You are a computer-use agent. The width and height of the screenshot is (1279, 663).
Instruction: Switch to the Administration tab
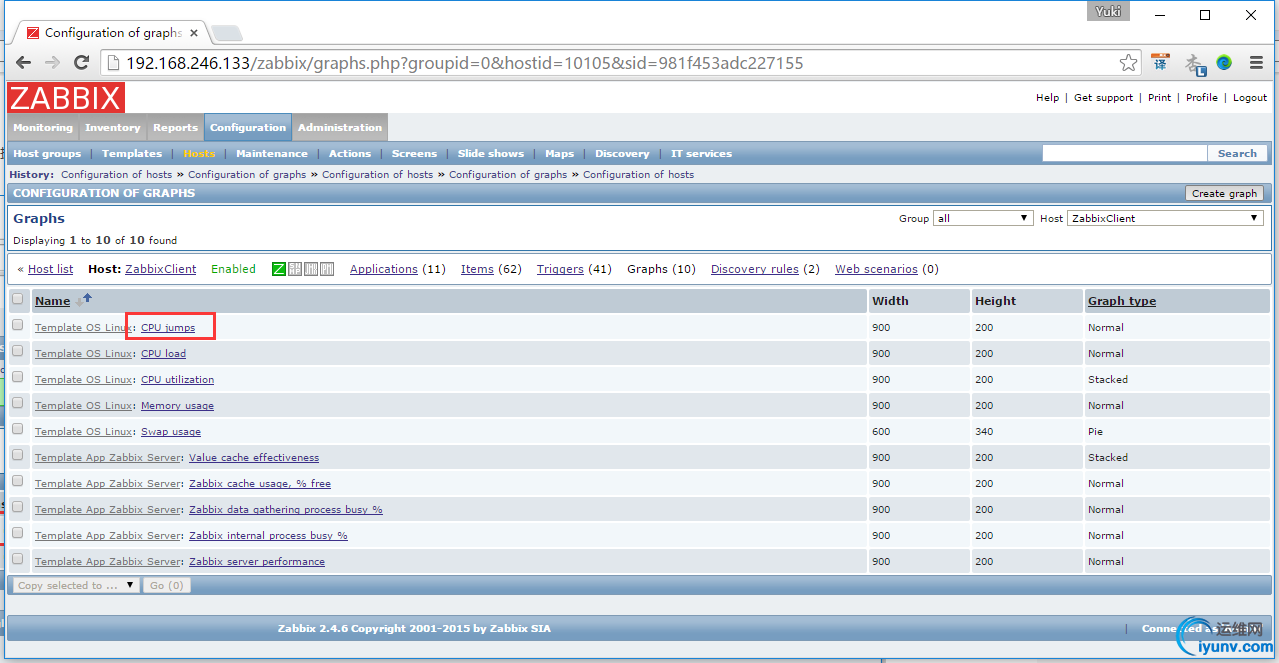(x=340, y=127)
